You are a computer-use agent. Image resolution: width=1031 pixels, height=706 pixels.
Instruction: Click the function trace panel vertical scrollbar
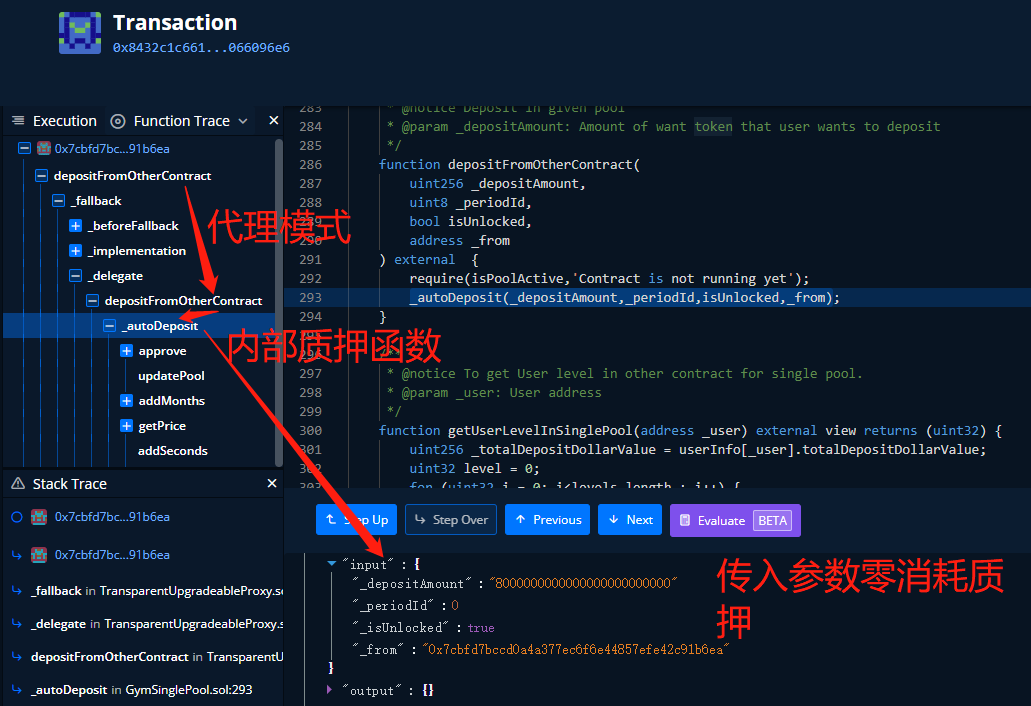click(279, 302)
